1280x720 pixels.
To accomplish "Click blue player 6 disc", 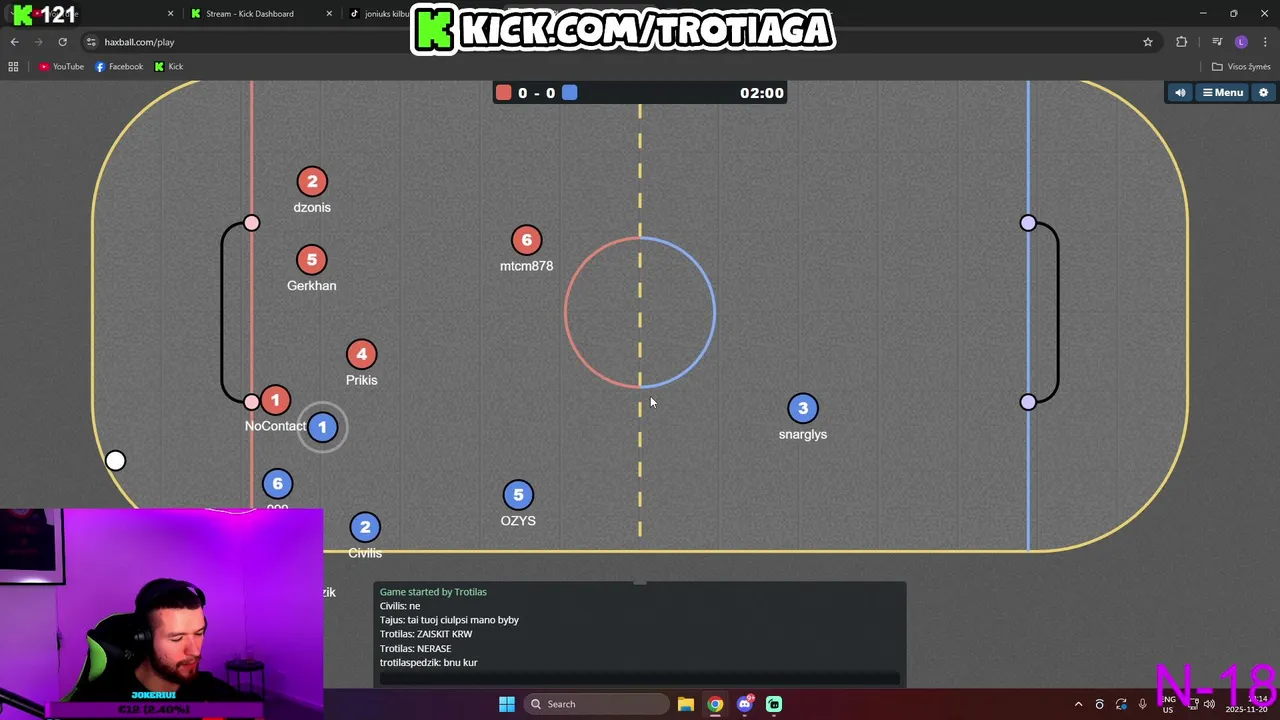I will pyautogui.click(x=277, y=483).
